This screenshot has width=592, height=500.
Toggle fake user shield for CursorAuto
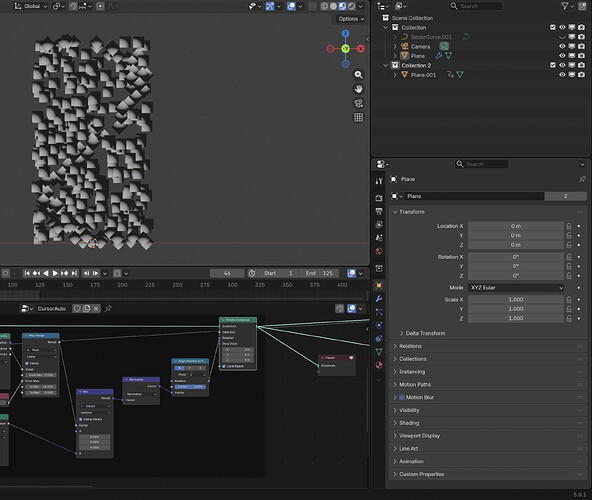tap(77, 309)
